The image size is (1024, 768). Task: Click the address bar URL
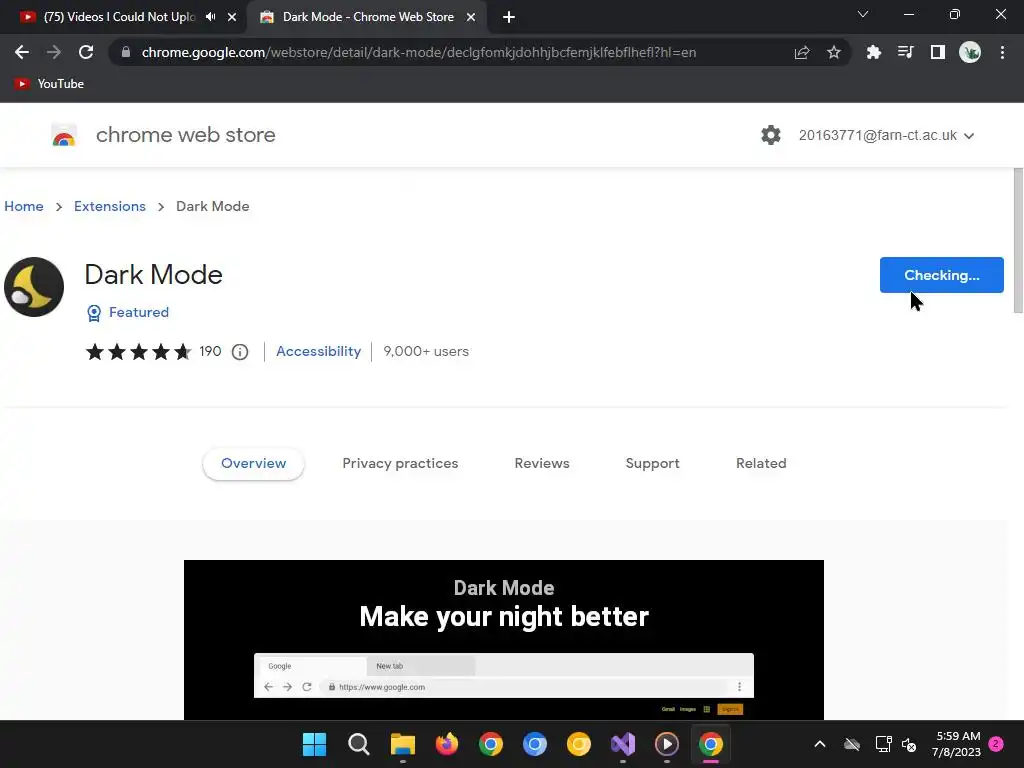(x=419, y=52)
